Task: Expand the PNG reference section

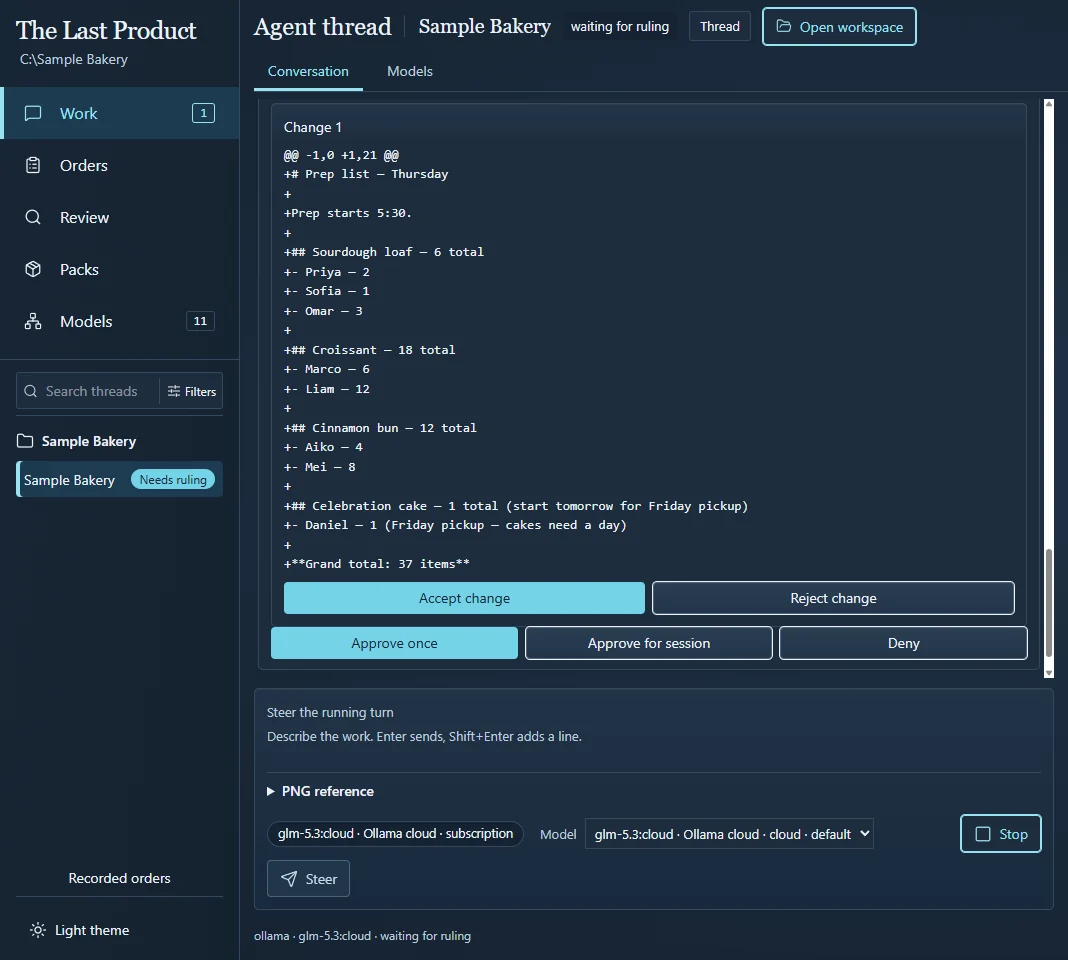Action: point(321,791)
